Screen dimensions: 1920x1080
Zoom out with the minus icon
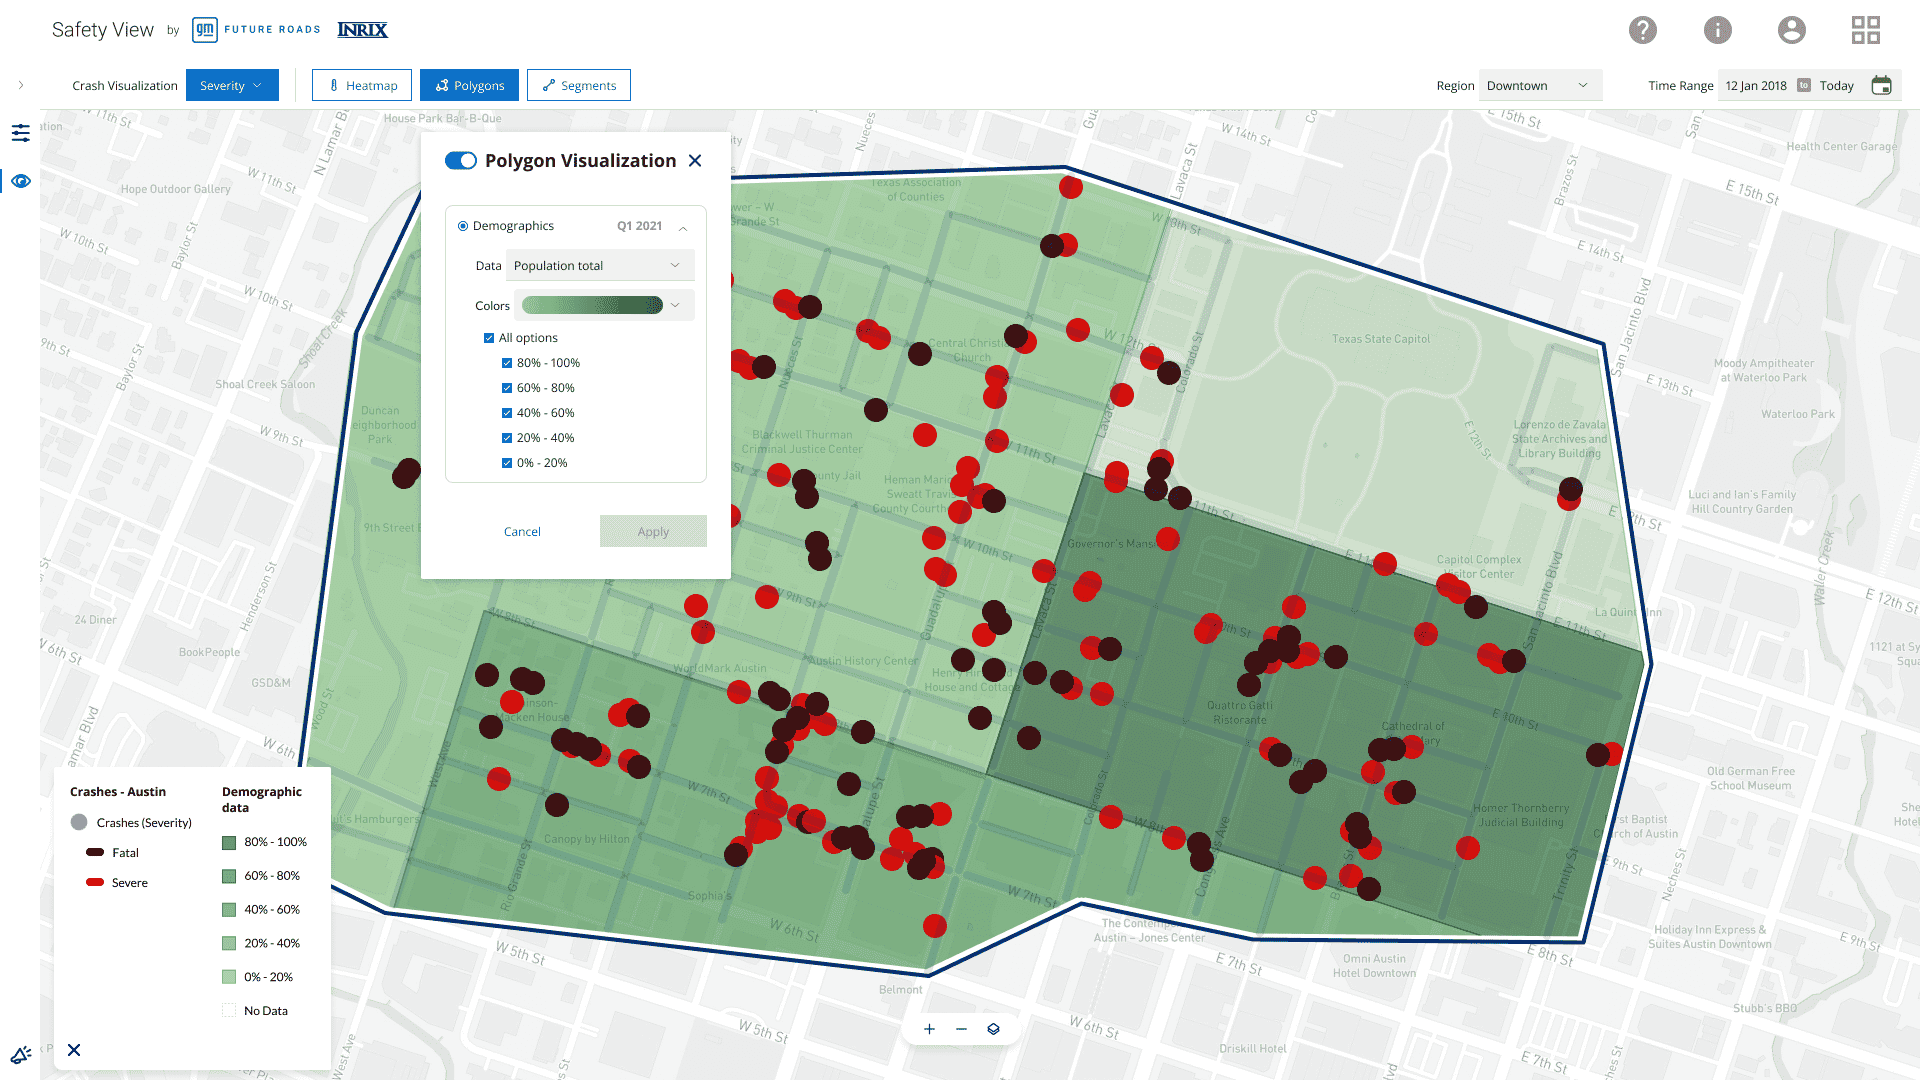pyautogui.click(x=961, y=1029)
